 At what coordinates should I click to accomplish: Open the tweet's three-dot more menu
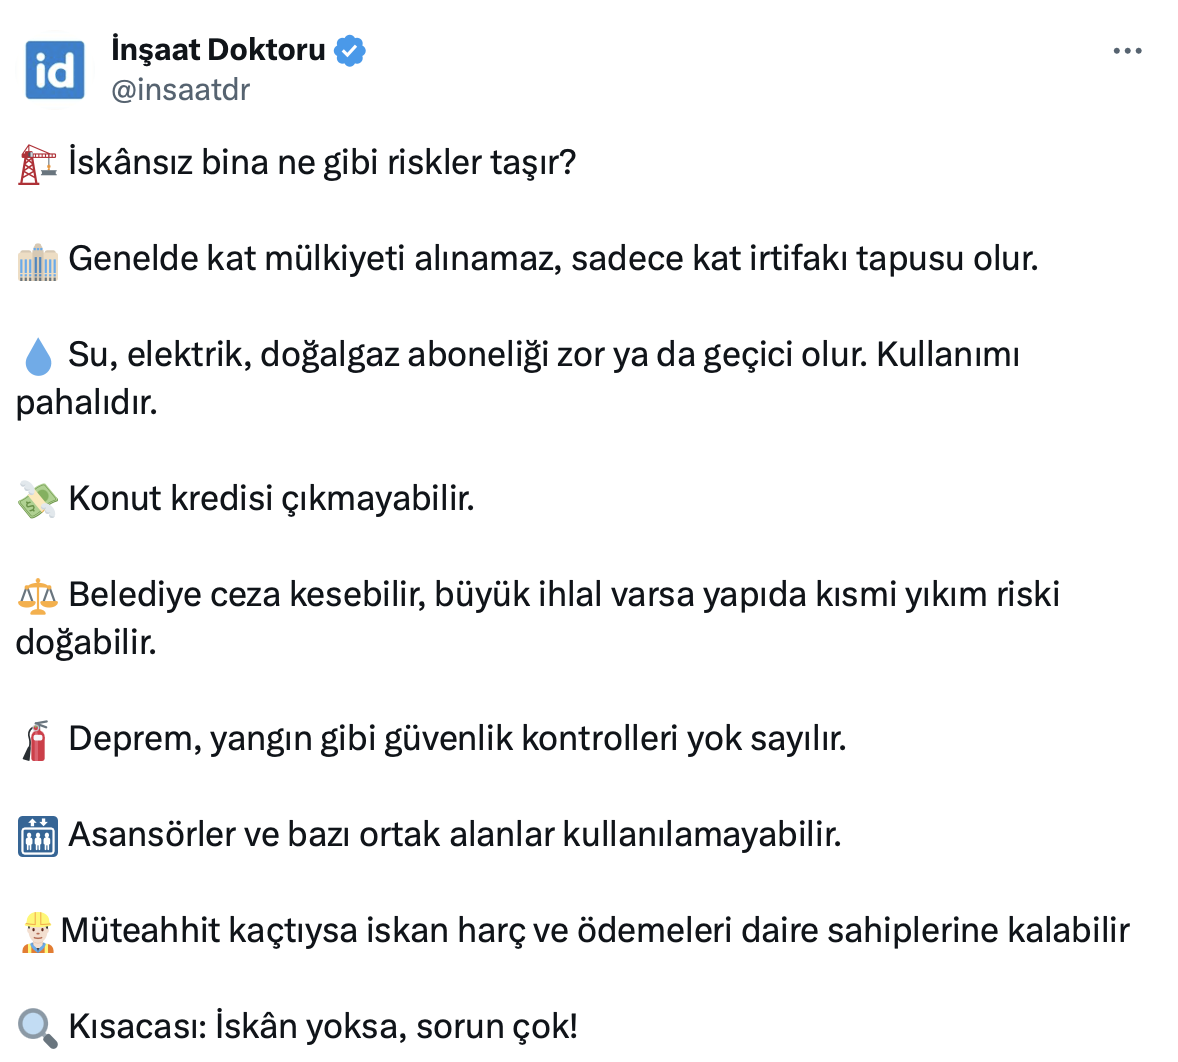(x=1127, y=51)
